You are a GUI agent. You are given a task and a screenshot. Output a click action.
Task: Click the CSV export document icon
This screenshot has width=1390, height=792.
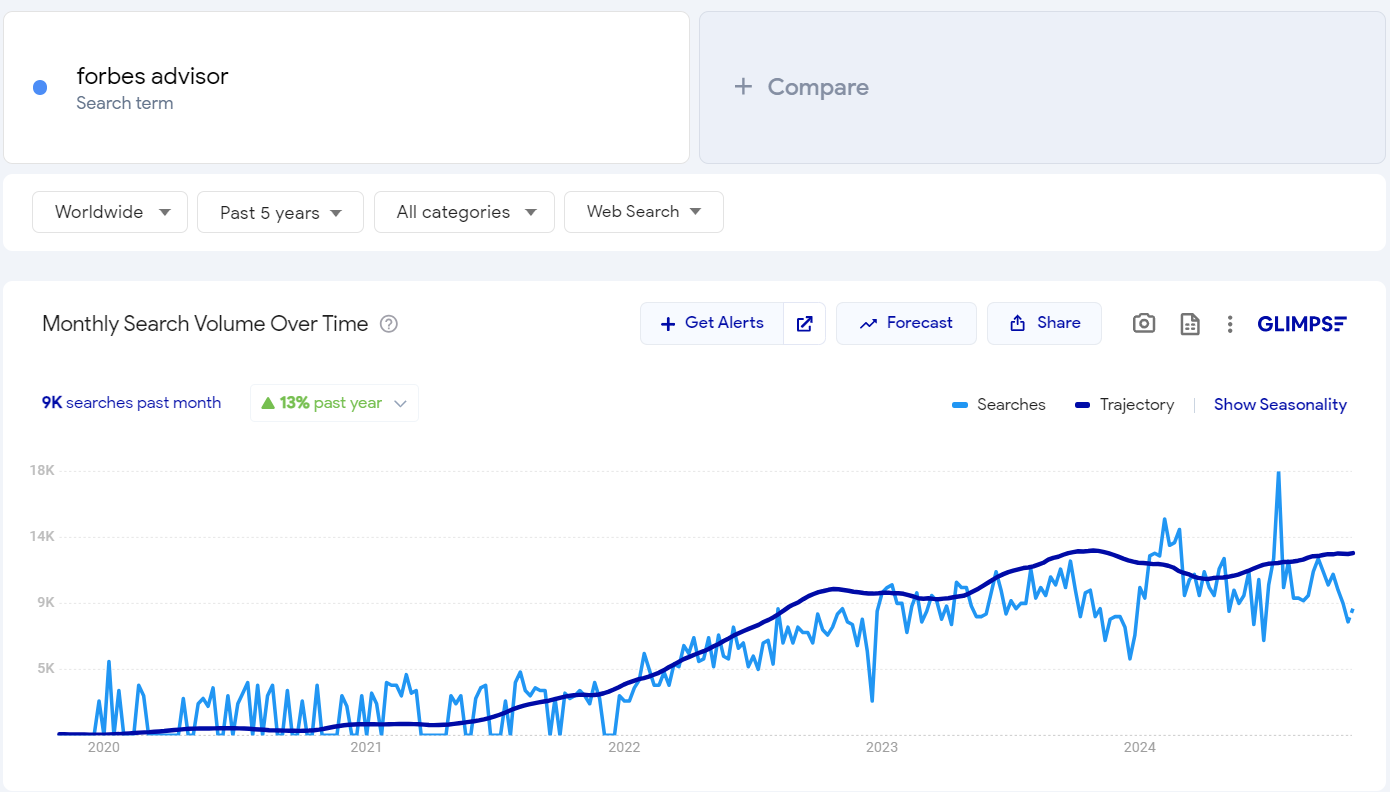(x=1190, y=324)
